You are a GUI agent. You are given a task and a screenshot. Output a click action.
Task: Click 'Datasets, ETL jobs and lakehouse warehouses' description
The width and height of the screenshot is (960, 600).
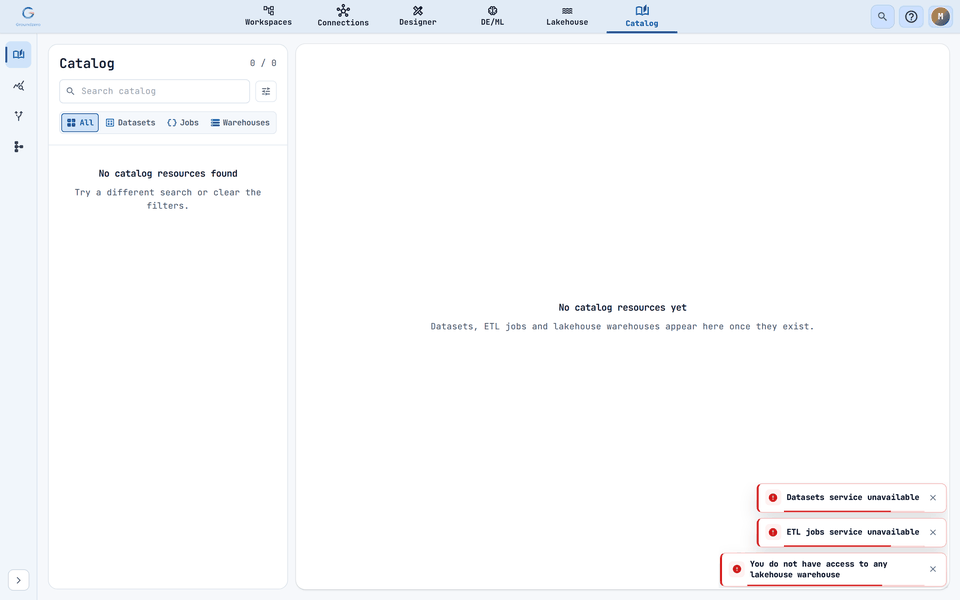coord(622,326)
